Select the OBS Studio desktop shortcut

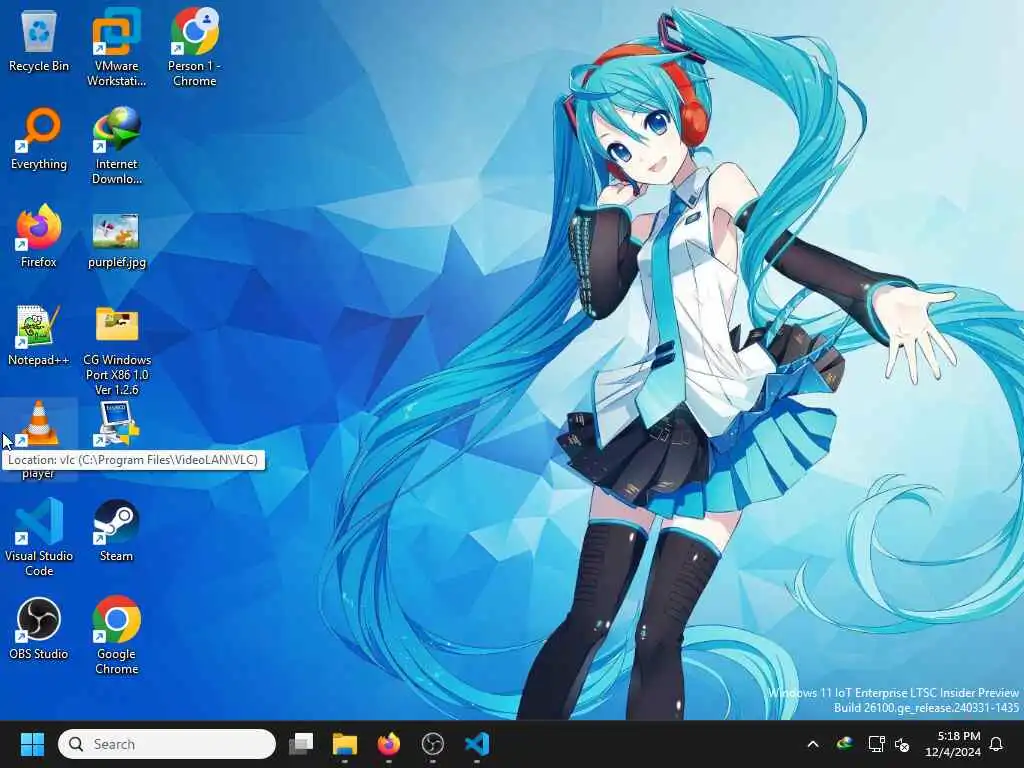point(39,628)
